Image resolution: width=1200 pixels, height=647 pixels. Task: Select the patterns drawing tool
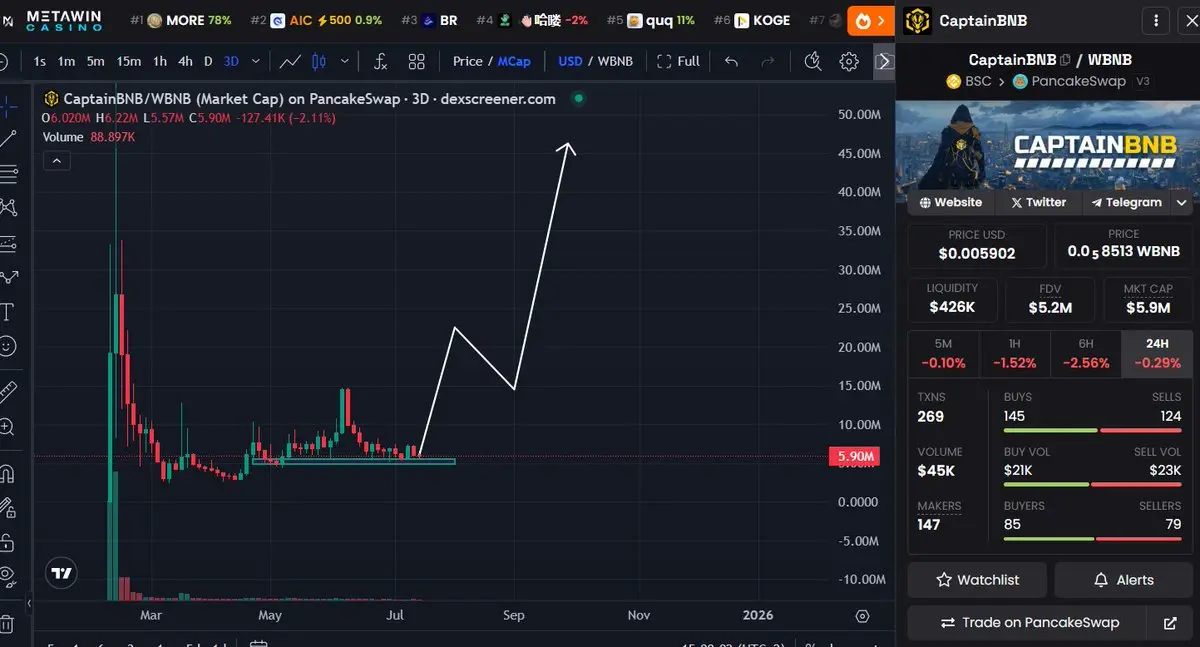point(7,208)
